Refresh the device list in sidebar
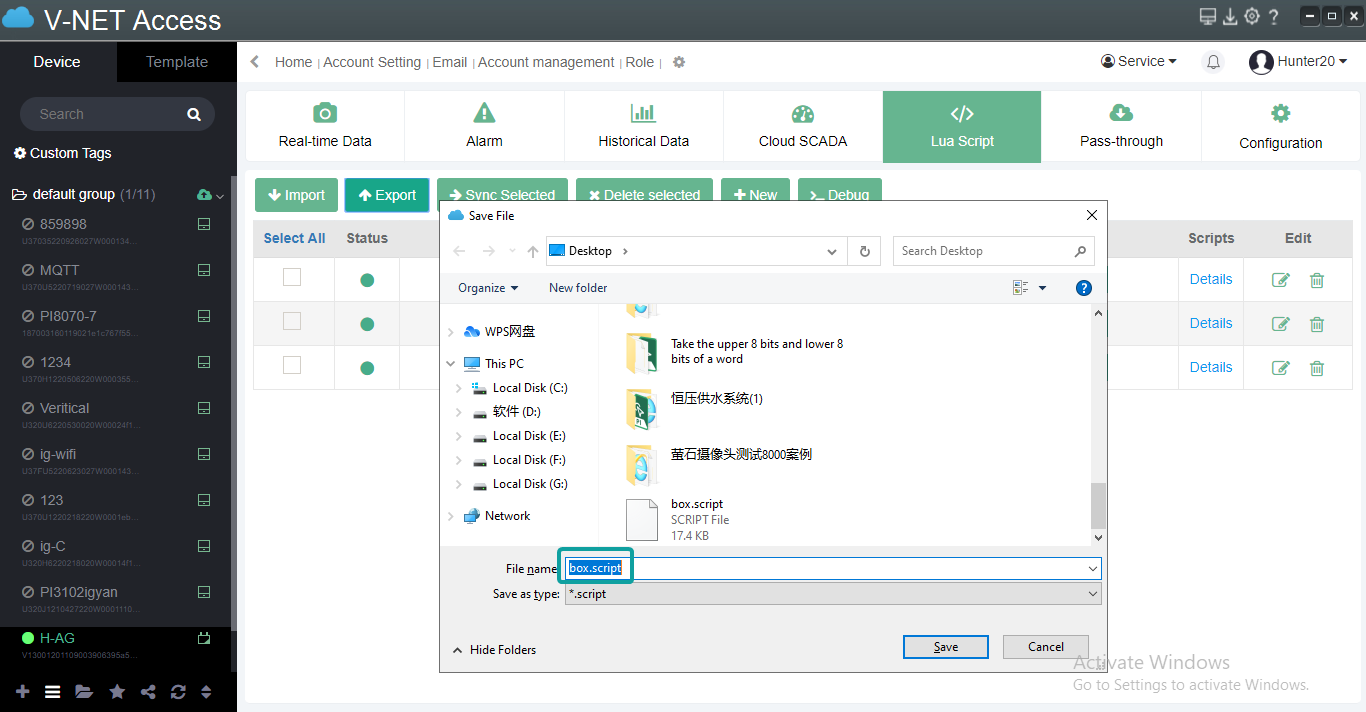This screenshot has height=712, width=1366. click(177, 691)
